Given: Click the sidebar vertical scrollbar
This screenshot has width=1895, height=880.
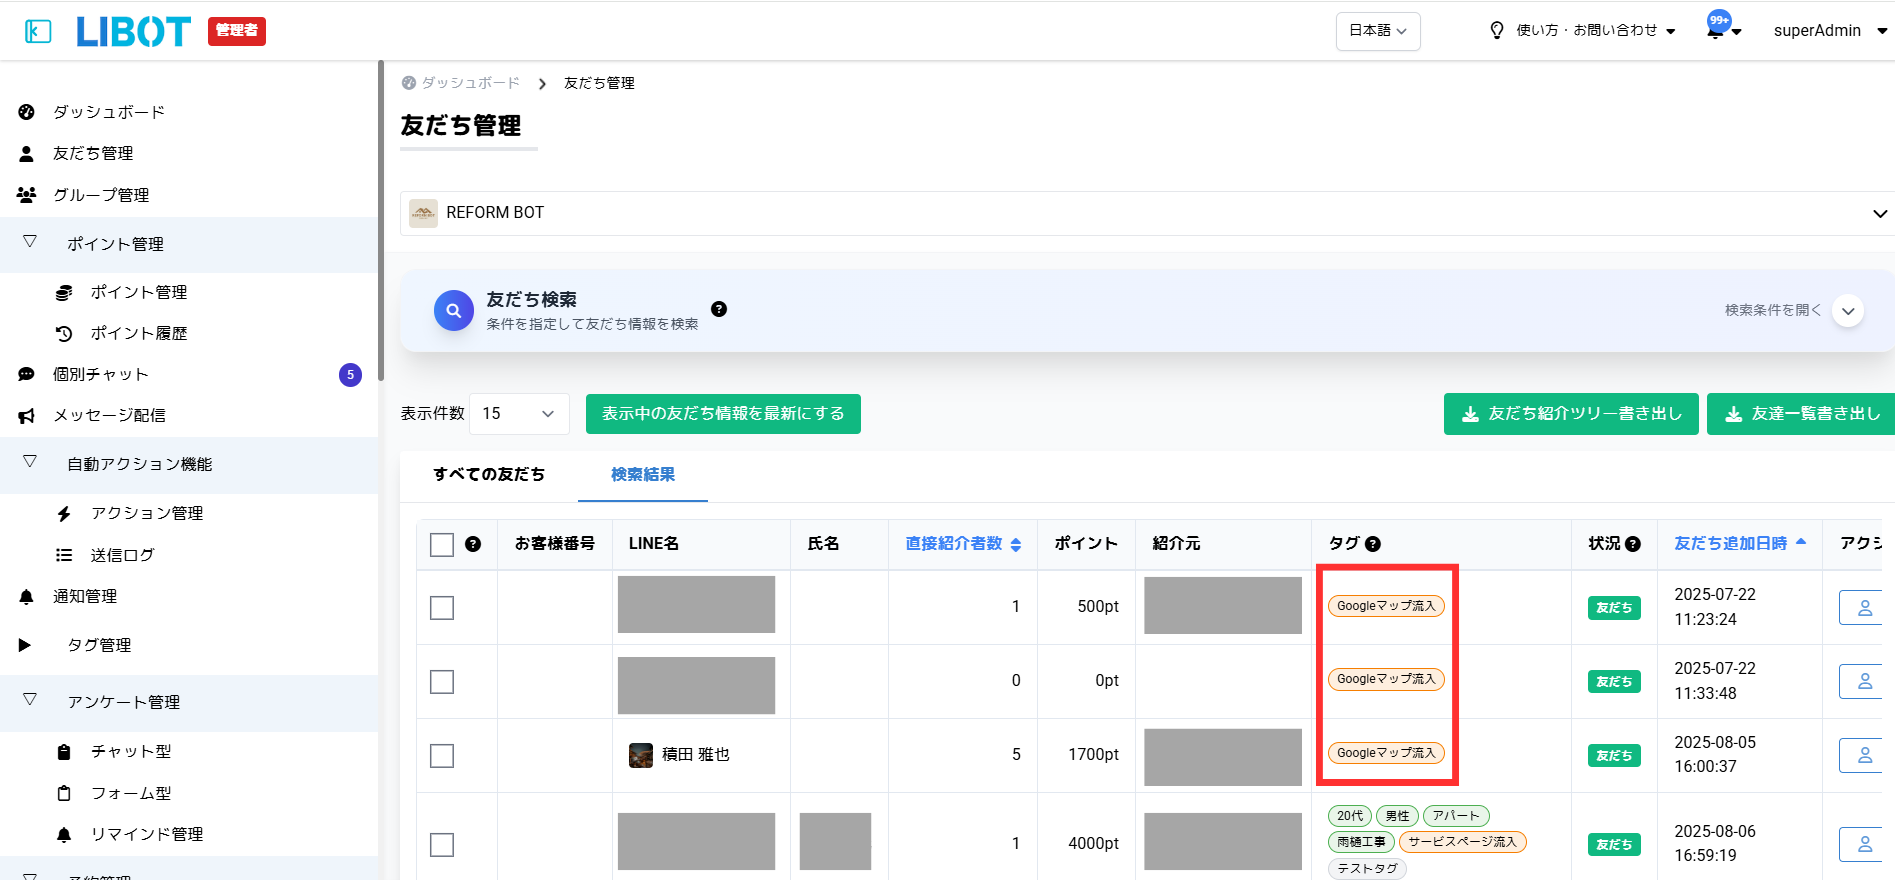Looking at the screenshot, I should [381, 220].
